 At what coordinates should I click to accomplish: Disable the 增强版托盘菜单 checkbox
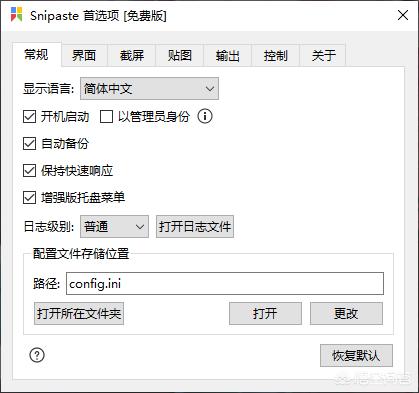pos(29,198)
